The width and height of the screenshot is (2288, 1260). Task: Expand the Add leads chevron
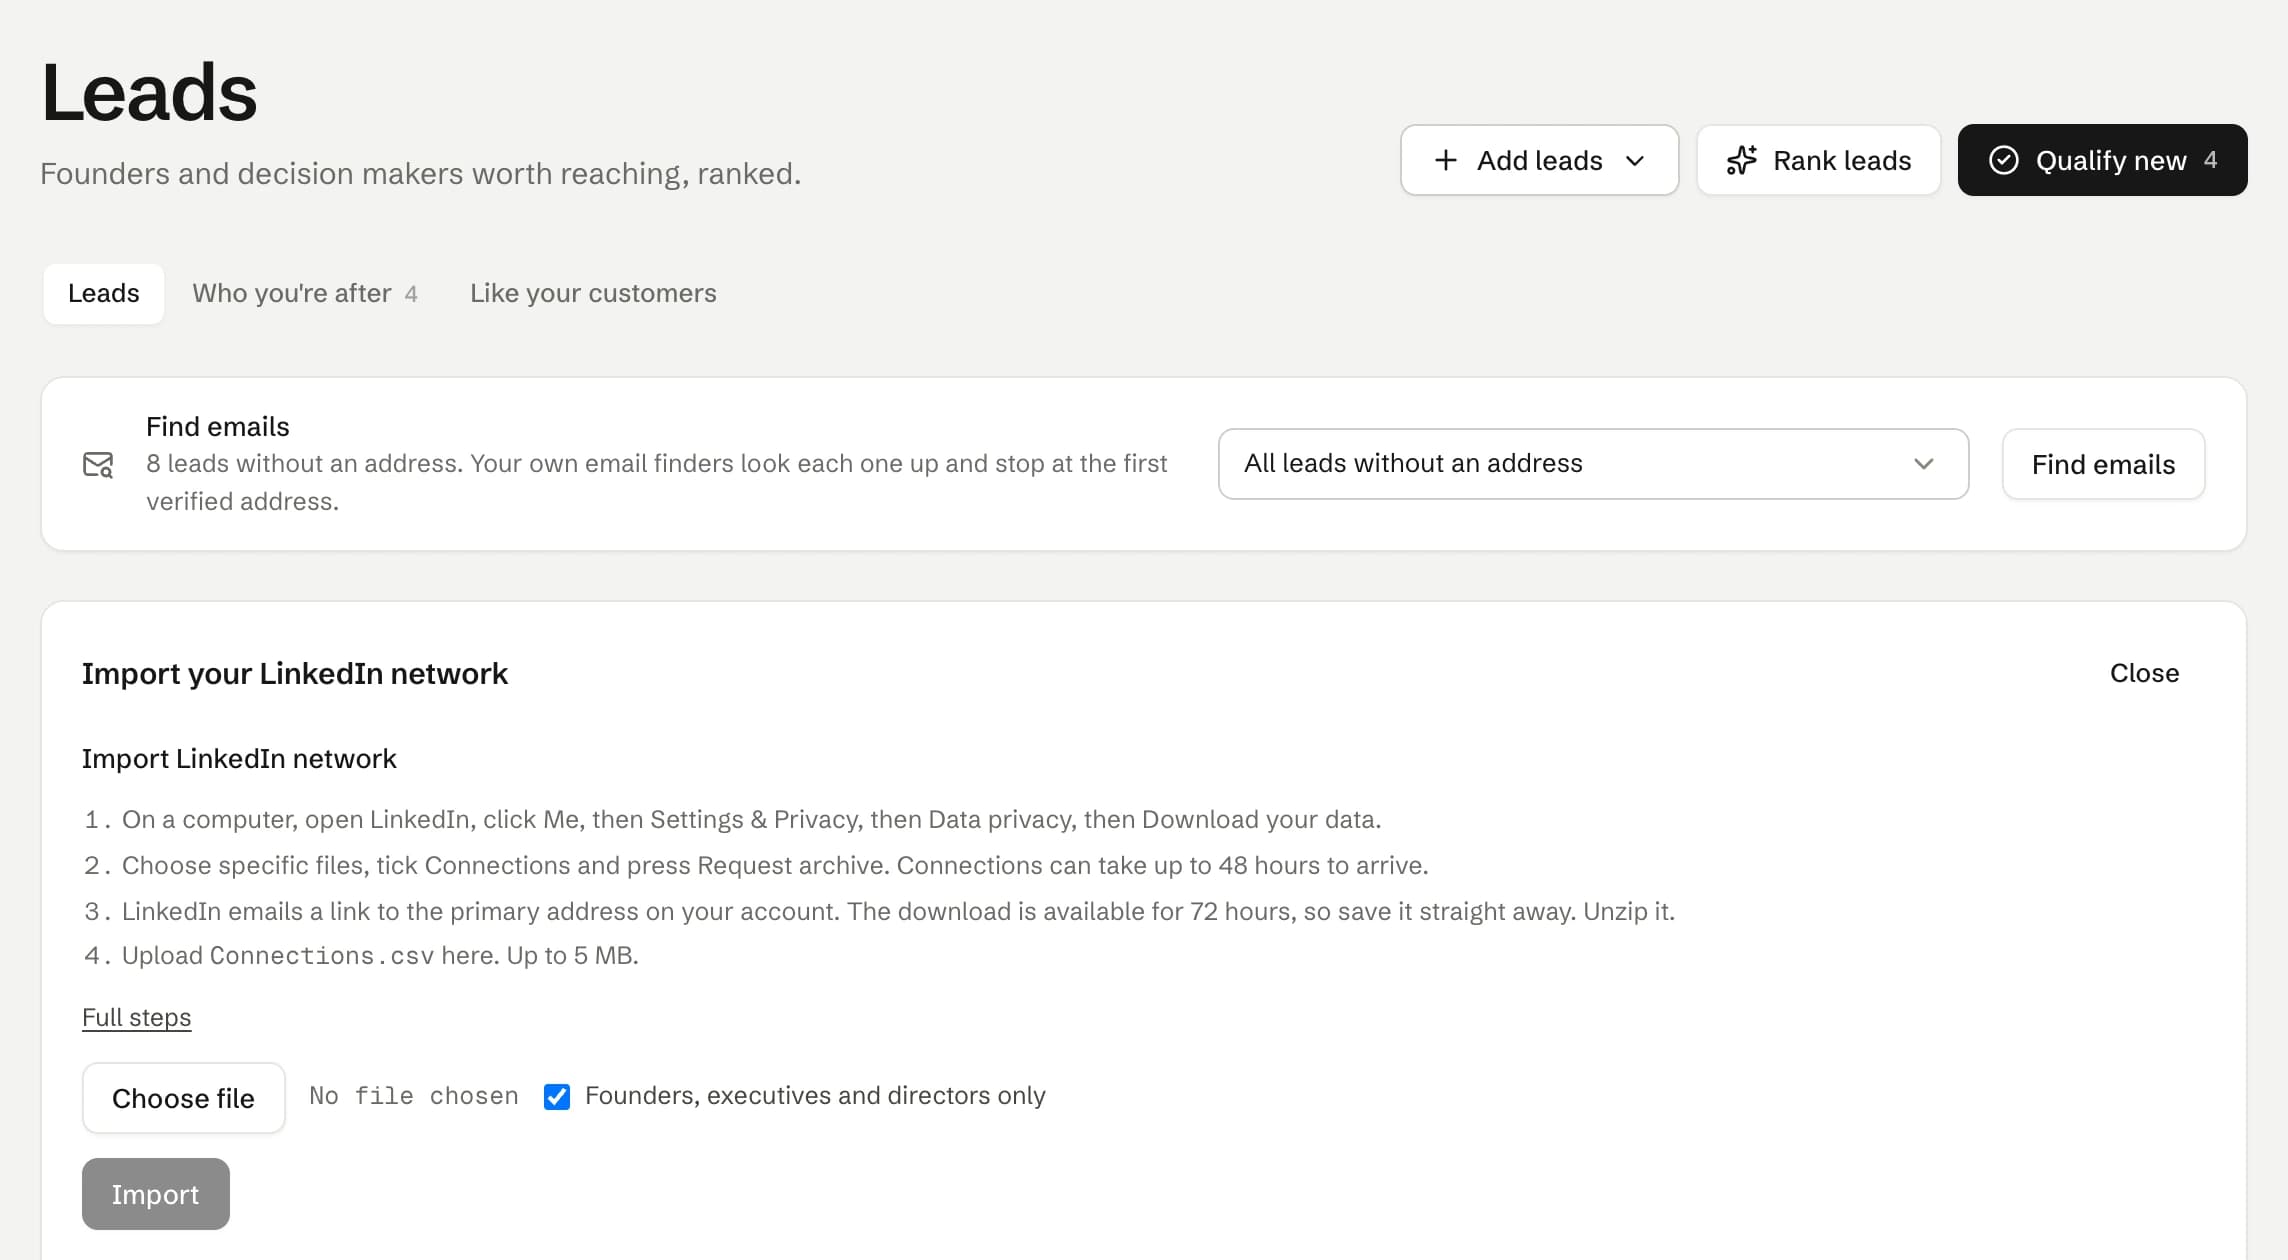[1635, 161]
